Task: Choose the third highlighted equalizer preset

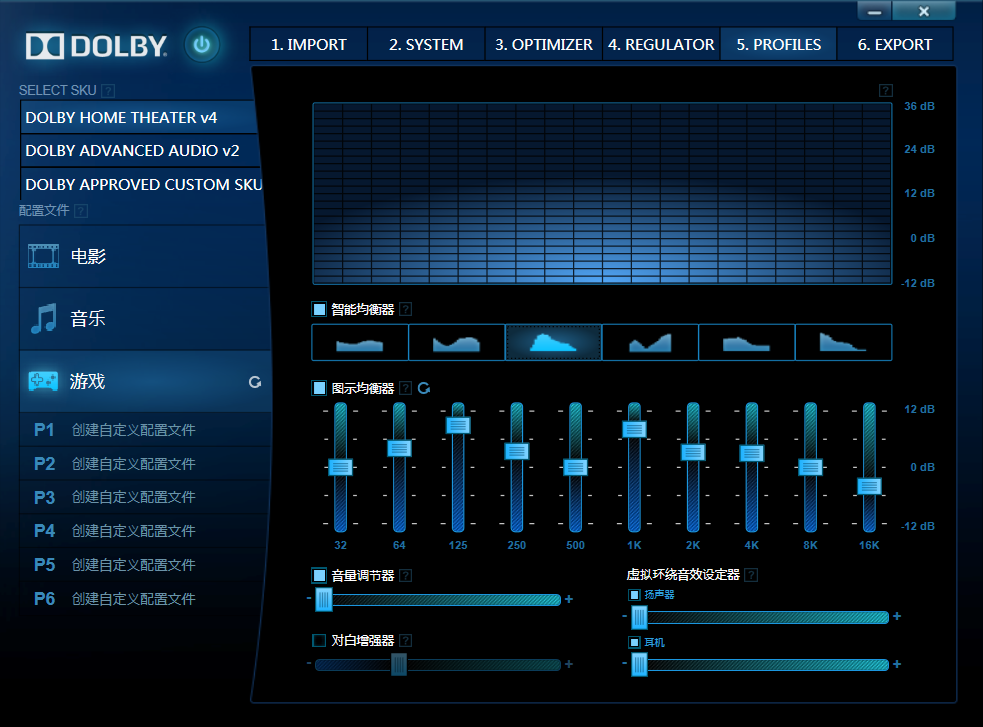Action: 553,342
